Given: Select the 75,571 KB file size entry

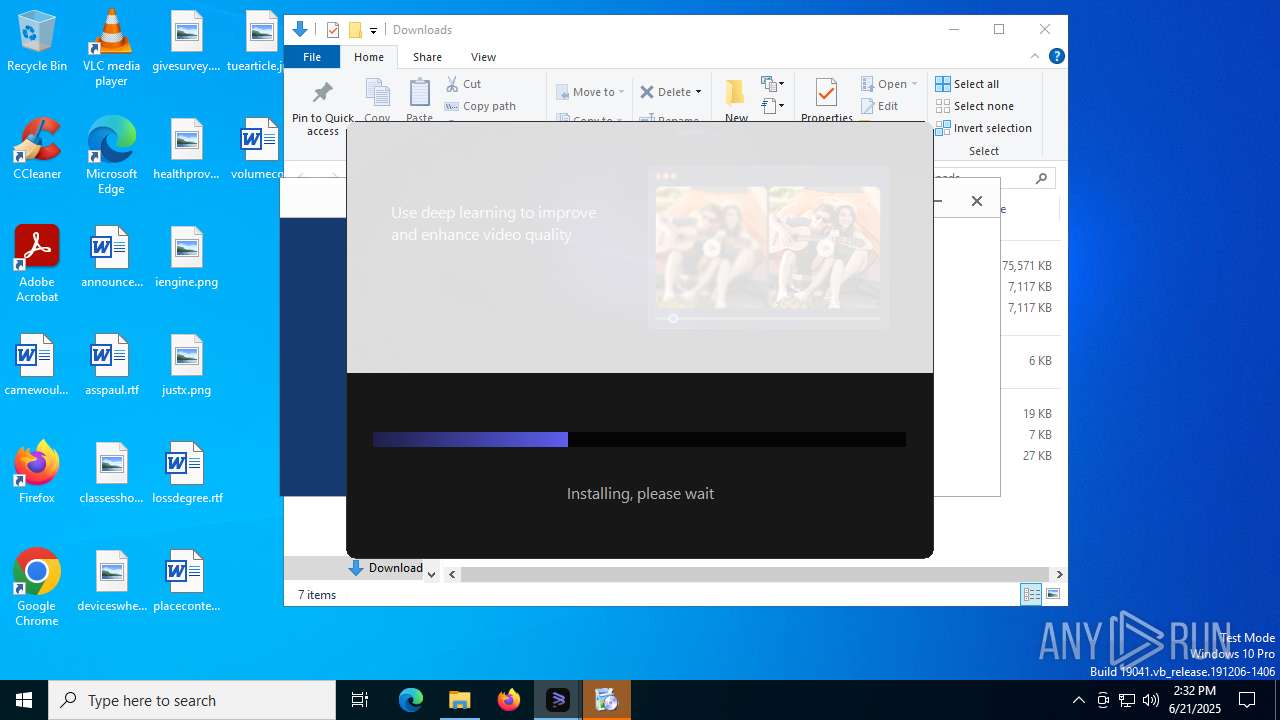Looking at the screenshot, I should pos(1027,266).
